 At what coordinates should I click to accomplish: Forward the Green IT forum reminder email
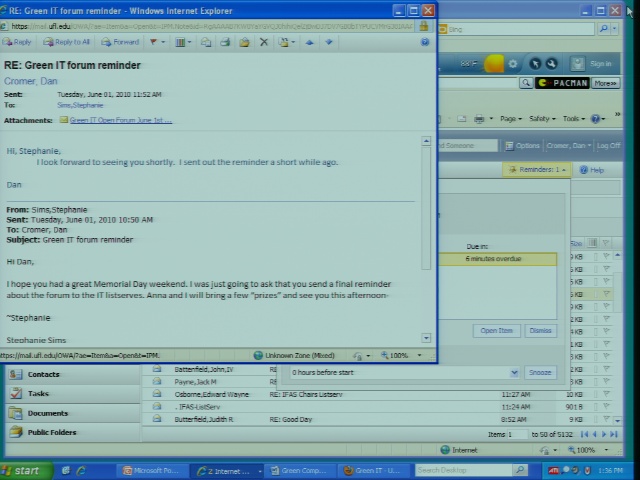pos(120,42)
